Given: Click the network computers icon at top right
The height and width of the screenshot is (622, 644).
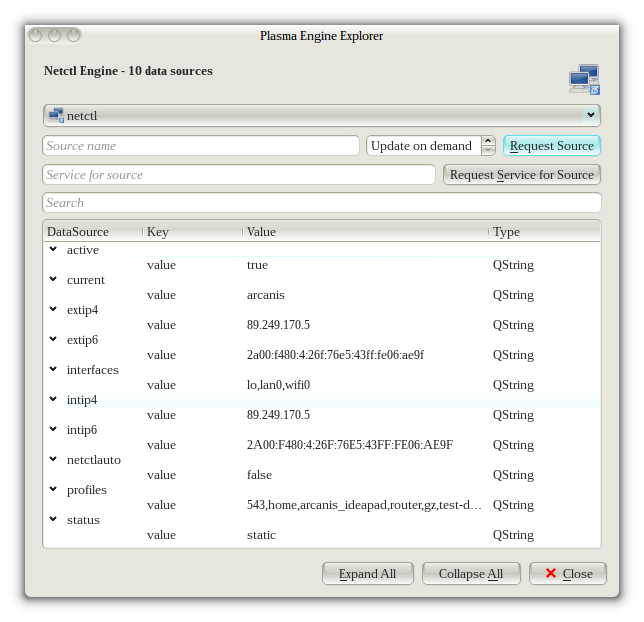Looking at the screenshot, I should pos(583,79).
